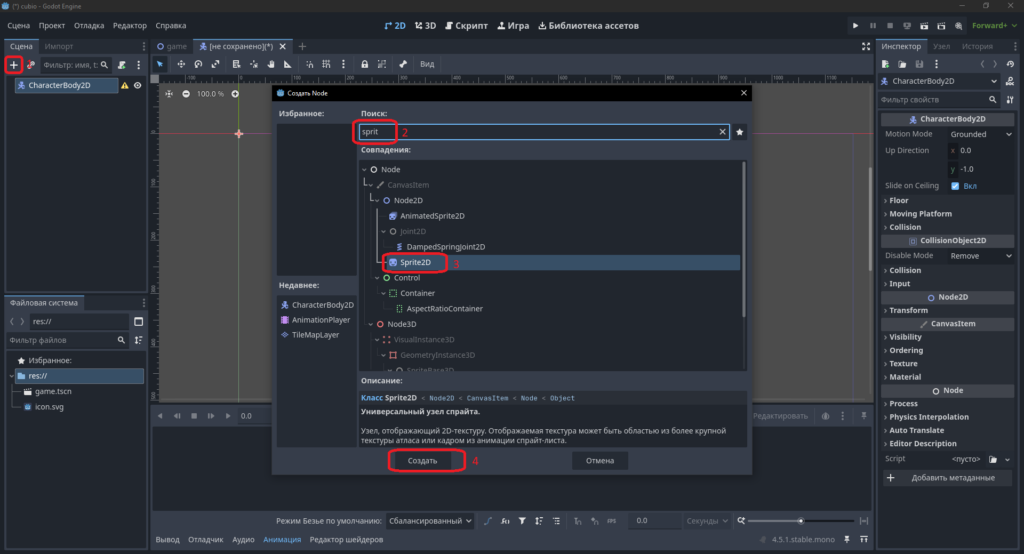Activate the Ruler measuring tool

(x=287, y=64)
